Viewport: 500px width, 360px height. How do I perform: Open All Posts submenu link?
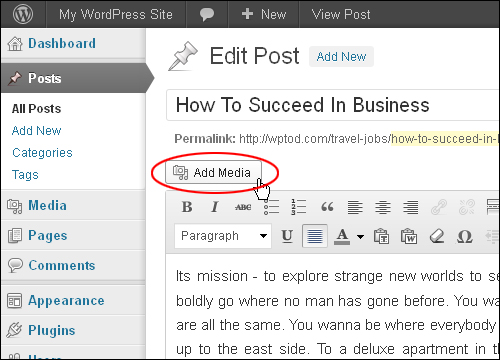click(36, 109)
